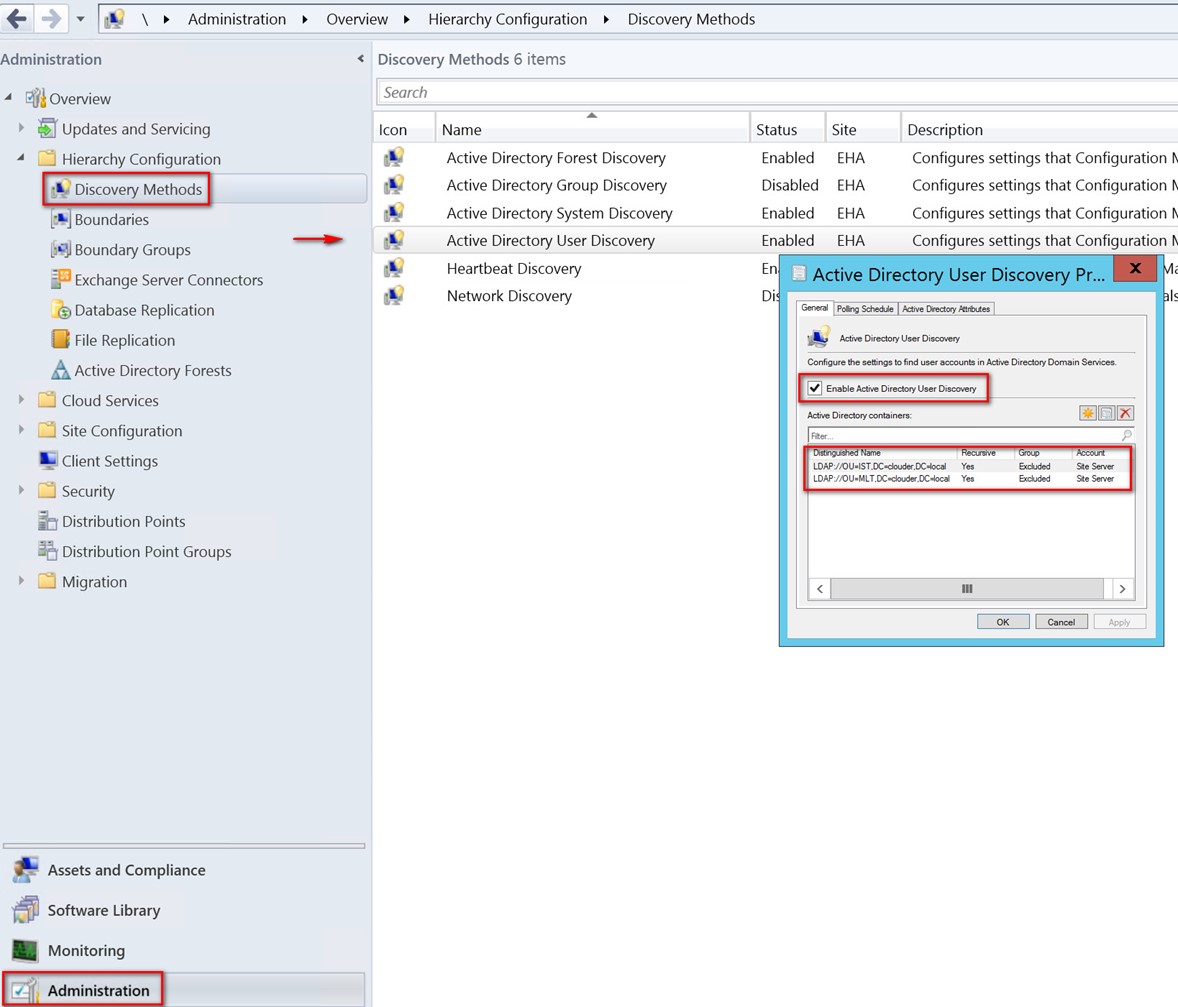Image resolution: width=1178 pixels, height=1007 pixels.
Task: Sort list by the Status column header
Action: click(x=787, y=129)
